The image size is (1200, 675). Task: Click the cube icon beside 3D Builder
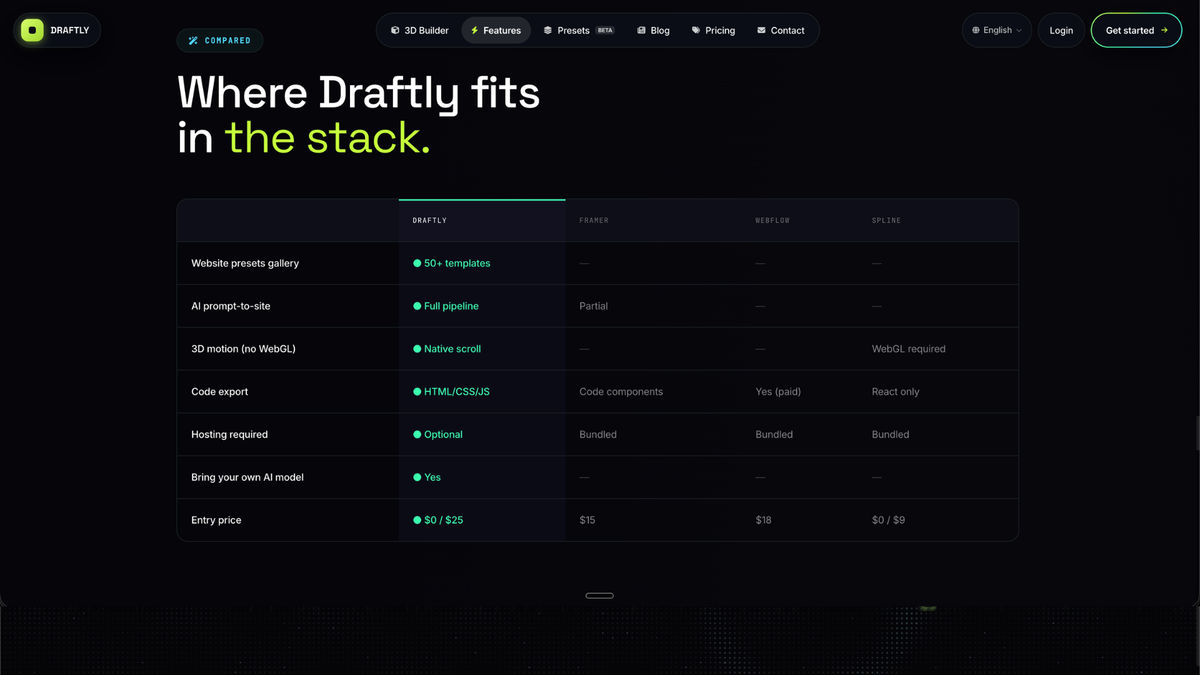click(x=395, y=30)
